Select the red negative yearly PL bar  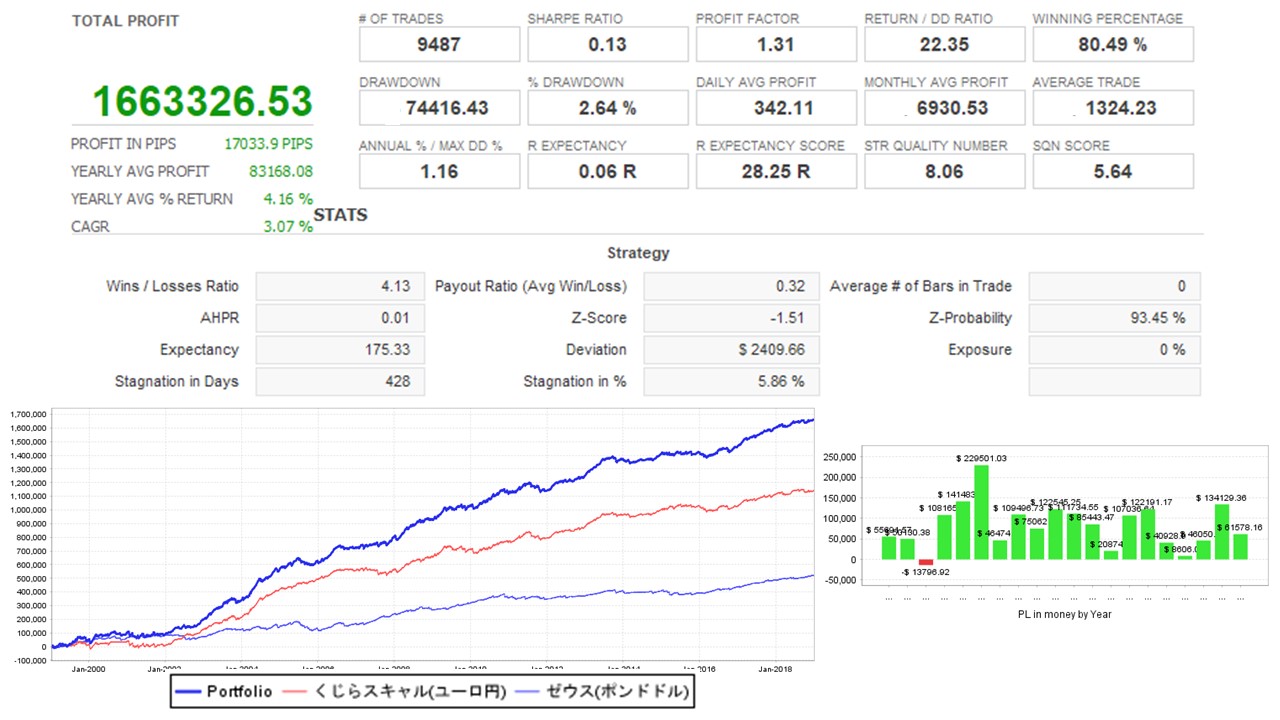pos(926,563)
